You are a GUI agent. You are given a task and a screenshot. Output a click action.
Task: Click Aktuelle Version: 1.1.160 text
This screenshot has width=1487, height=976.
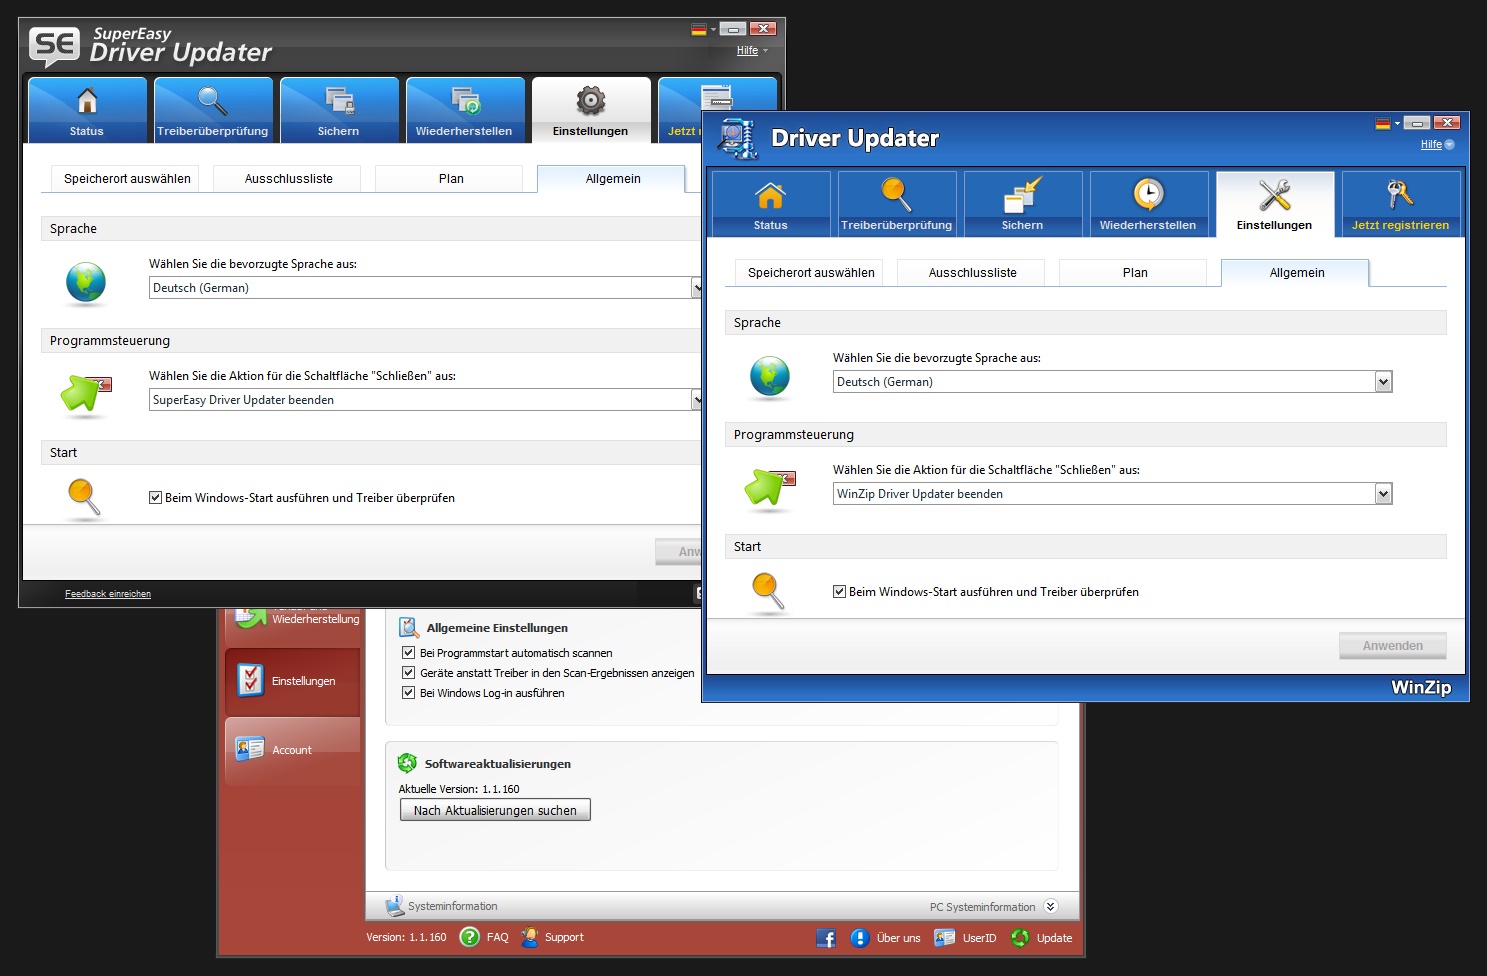(x=459, y=789)
